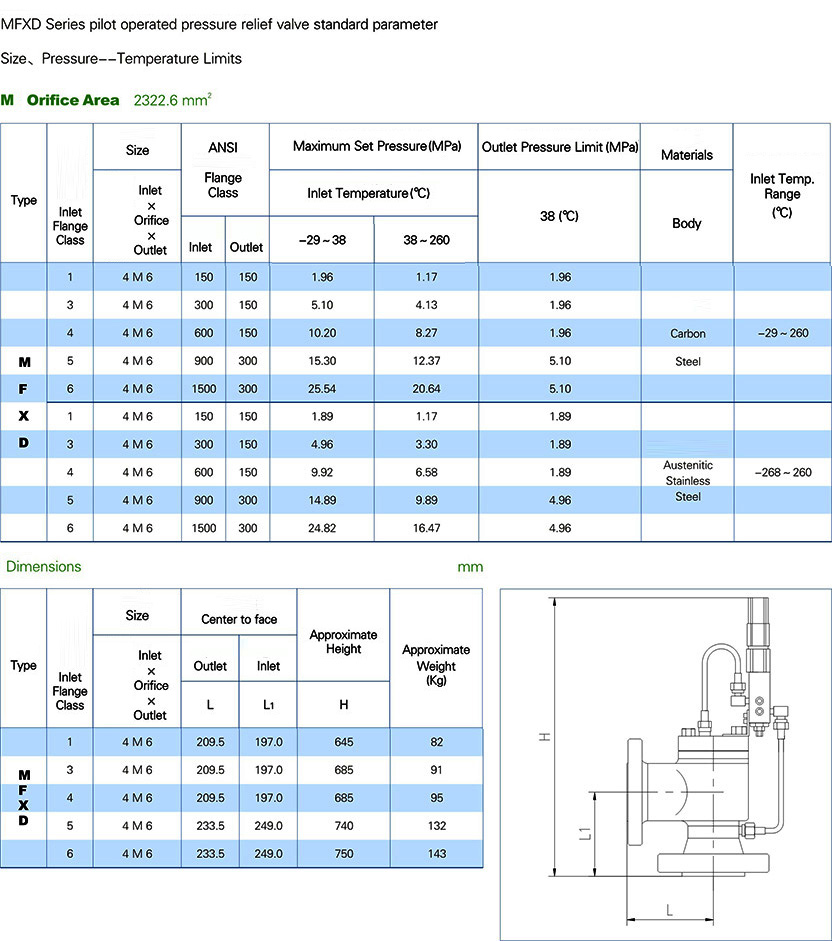Select the height value '645'

tap(344, 742)
